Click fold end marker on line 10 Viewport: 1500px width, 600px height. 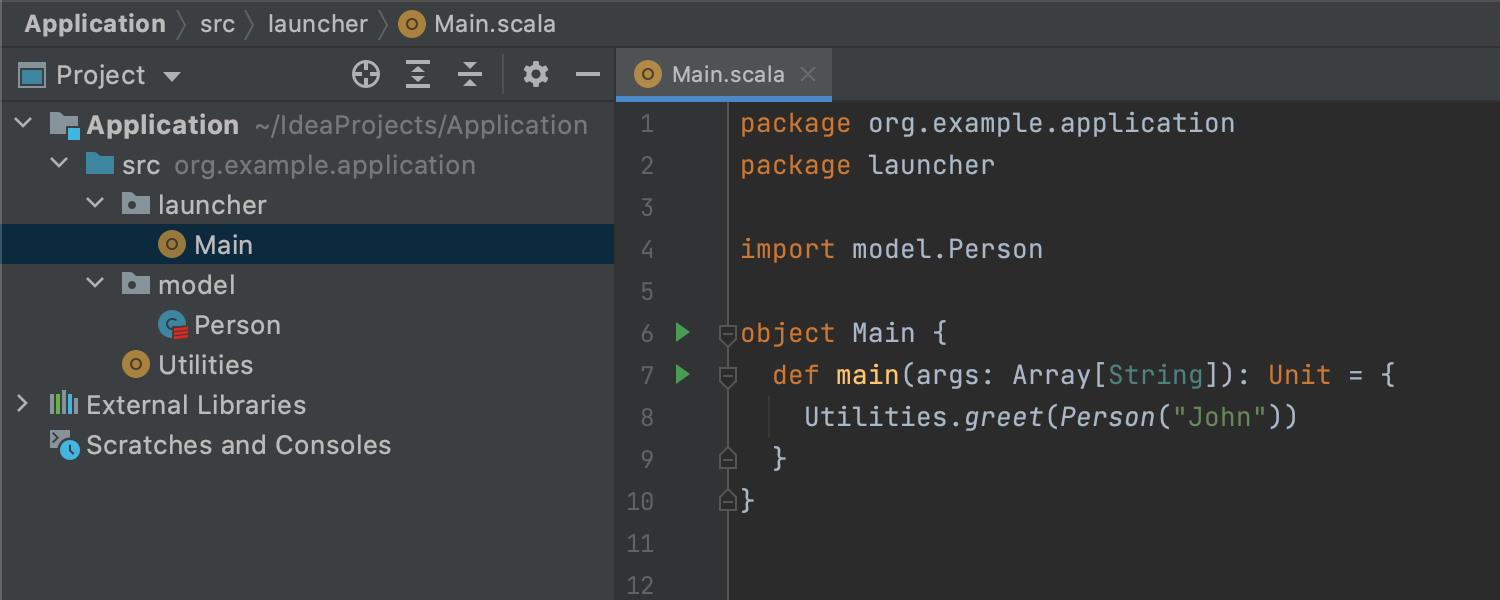point(728,501)
